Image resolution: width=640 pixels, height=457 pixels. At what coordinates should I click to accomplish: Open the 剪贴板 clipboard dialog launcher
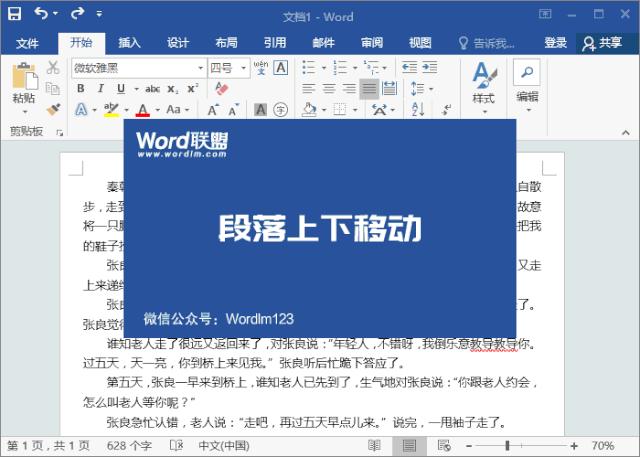(60, 132)
